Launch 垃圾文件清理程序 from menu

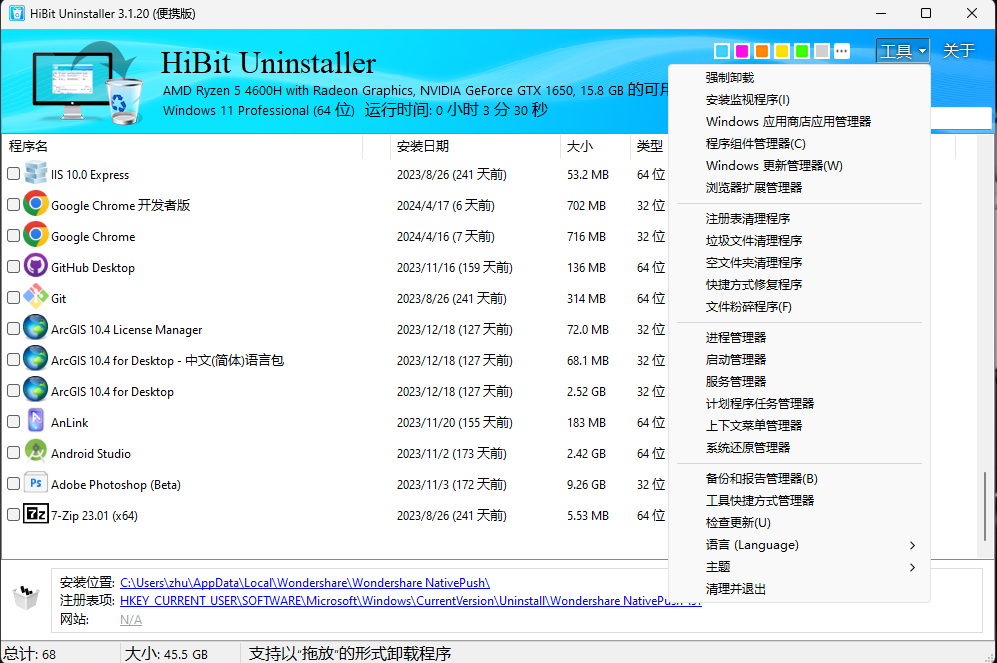click(799, 241)
